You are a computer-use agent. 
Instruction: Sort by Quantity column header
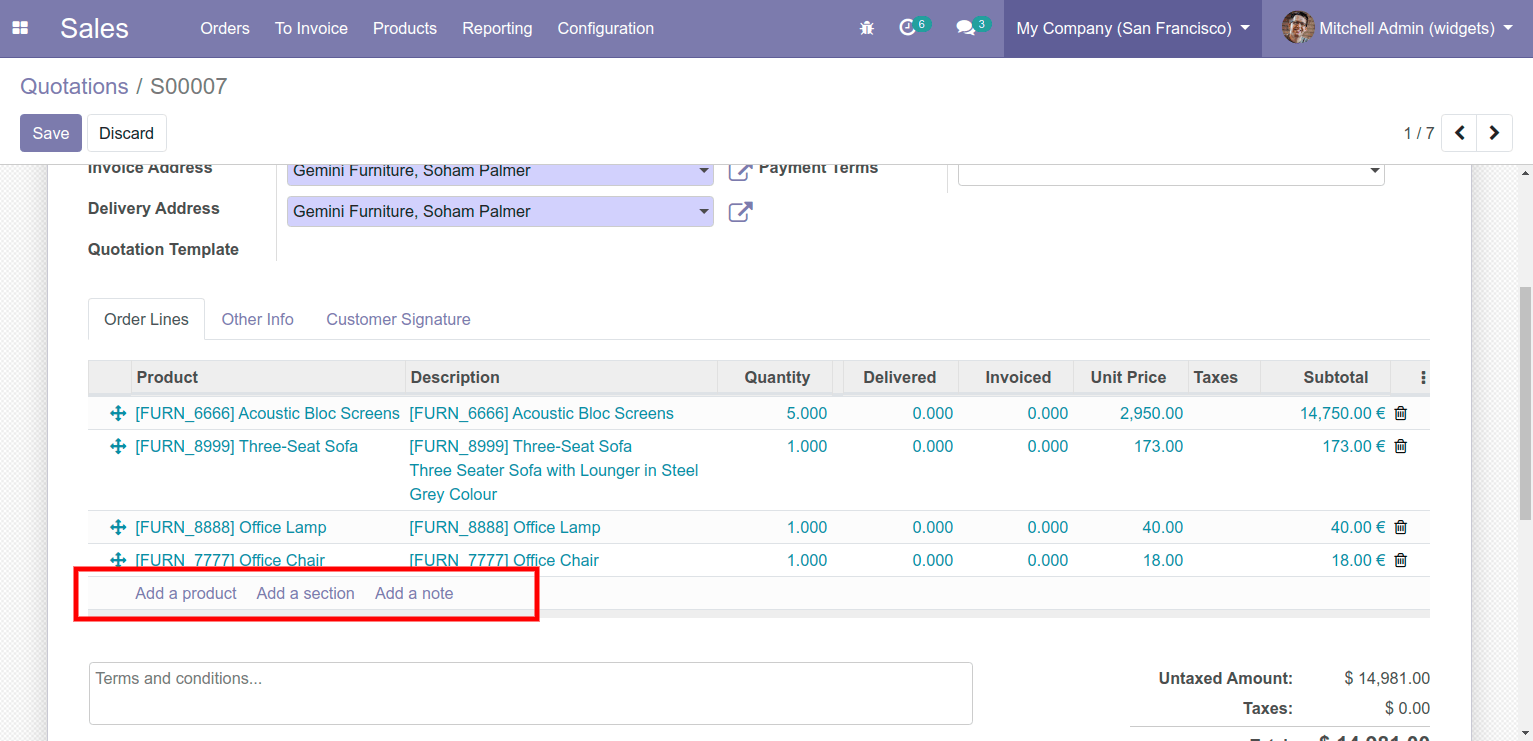777,377
